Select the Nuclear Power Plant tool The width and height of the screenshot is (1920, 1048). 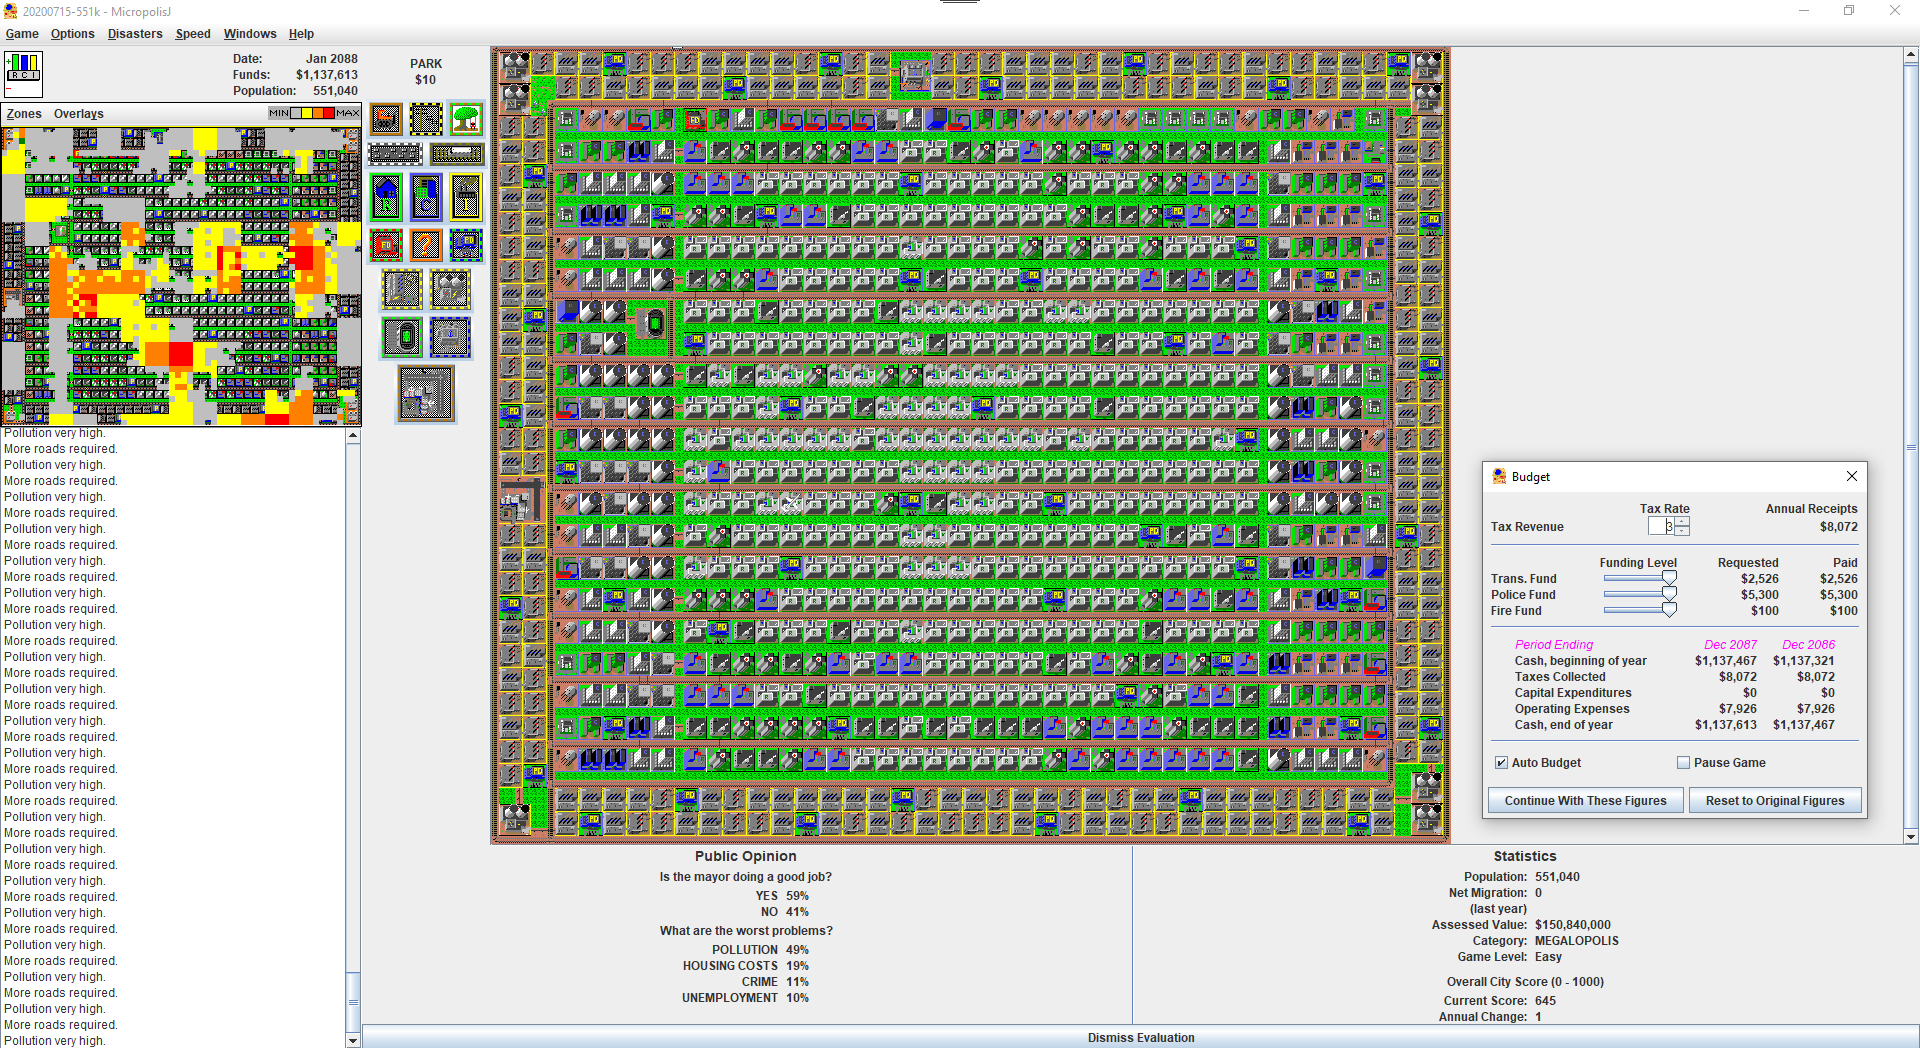point(450,290)
